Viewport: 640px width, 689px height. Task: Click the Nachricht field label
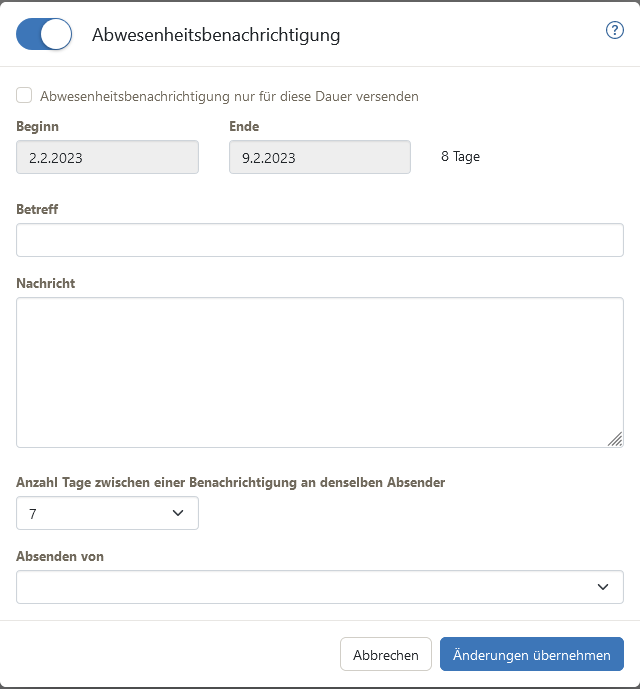point(46,283)
